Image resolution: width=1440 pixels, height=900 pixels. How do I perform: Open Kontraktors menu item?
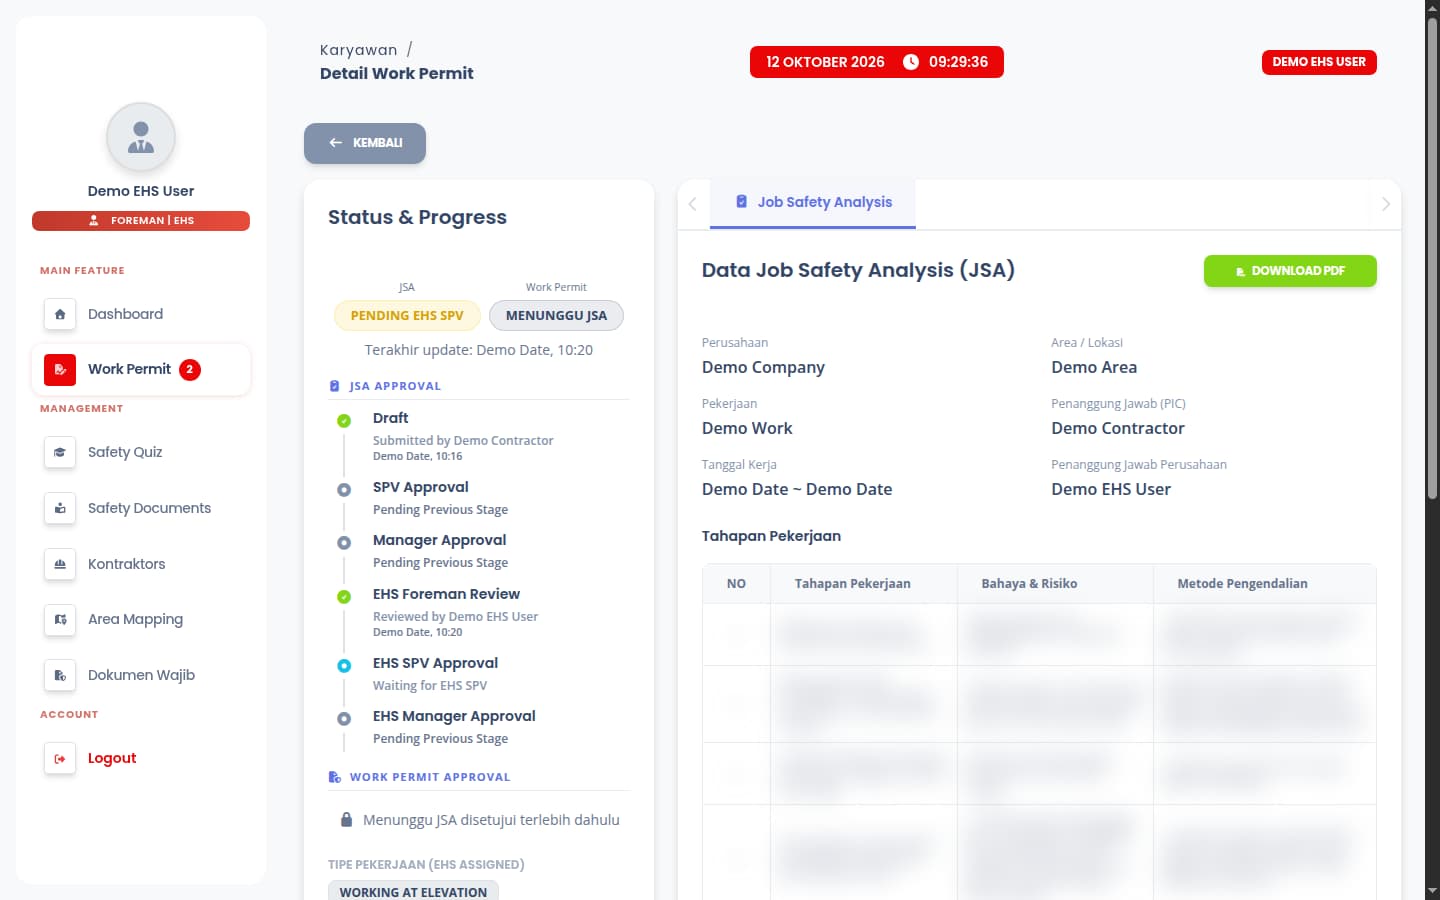[x=141, y=564]
